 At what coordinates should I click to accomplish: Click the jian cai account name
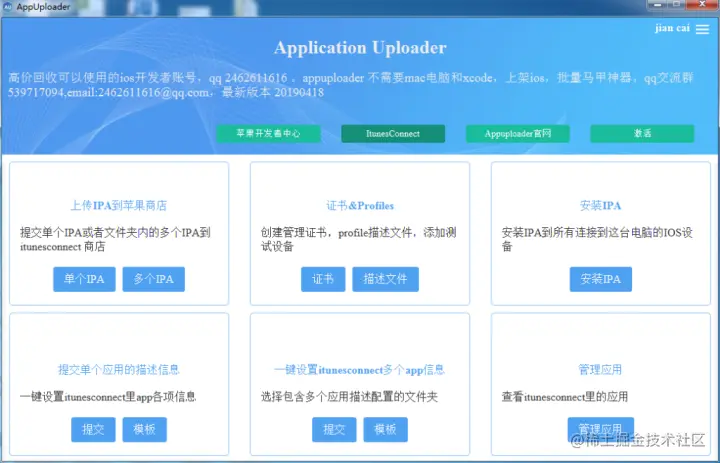[x=672, y=28]
